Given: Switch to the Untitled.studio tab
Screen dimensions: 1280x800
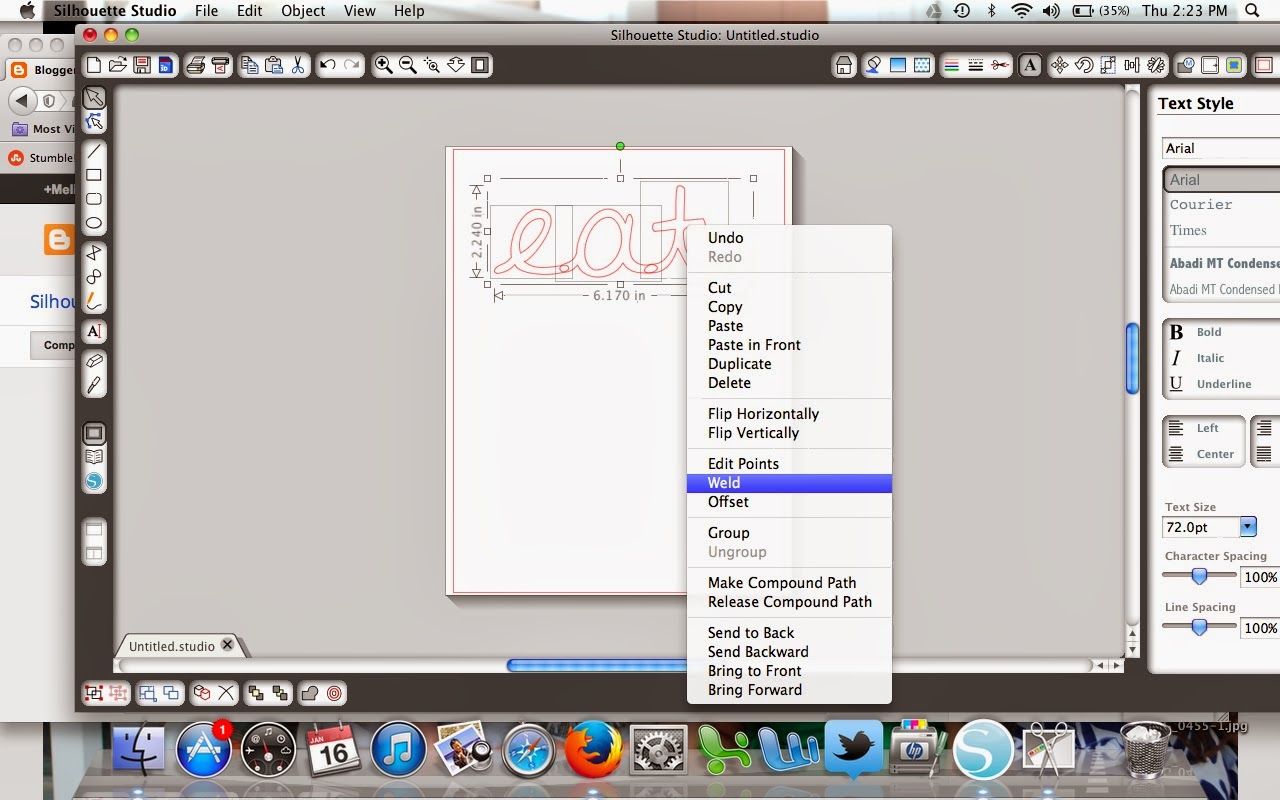Looking at the screenshot, I should pyautogui.click(x=170, y=646).
